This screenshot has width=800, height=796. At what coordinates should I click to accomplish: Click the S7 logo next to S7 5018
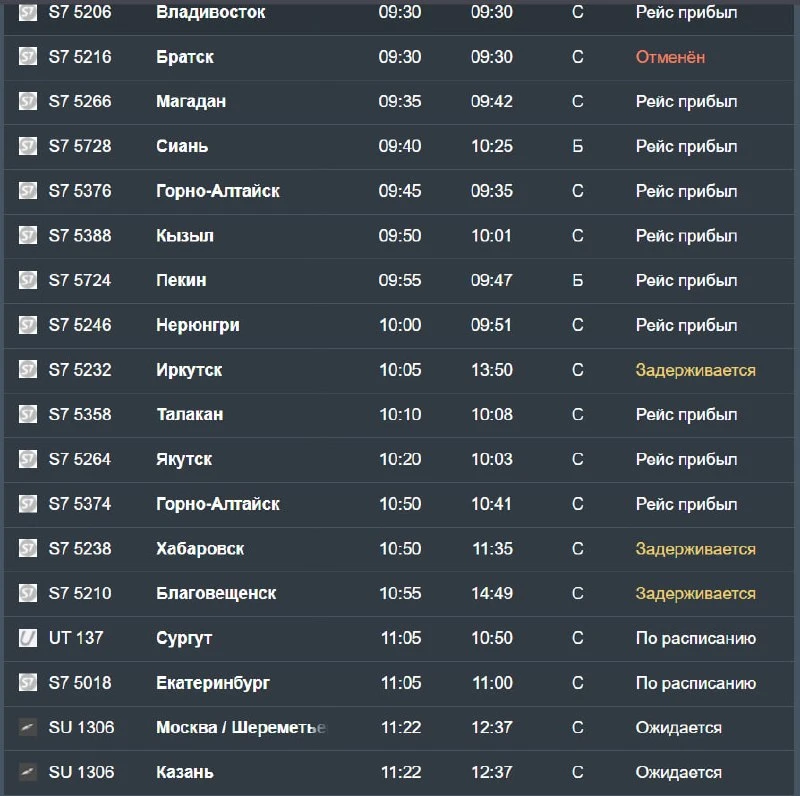[x=28, y=682]
